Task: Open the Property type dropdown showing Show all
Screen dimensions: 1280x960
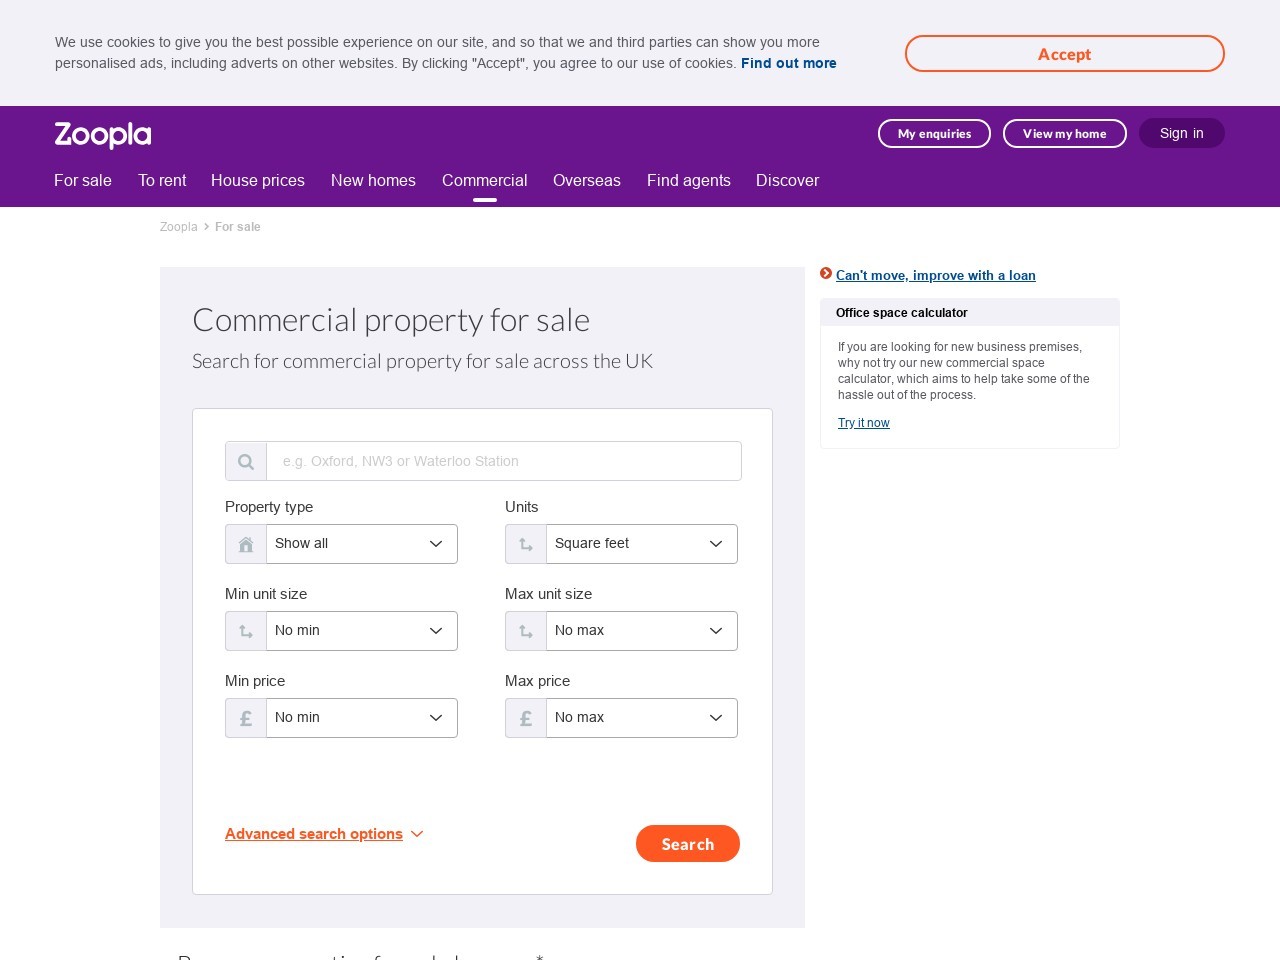Action: 361,543
